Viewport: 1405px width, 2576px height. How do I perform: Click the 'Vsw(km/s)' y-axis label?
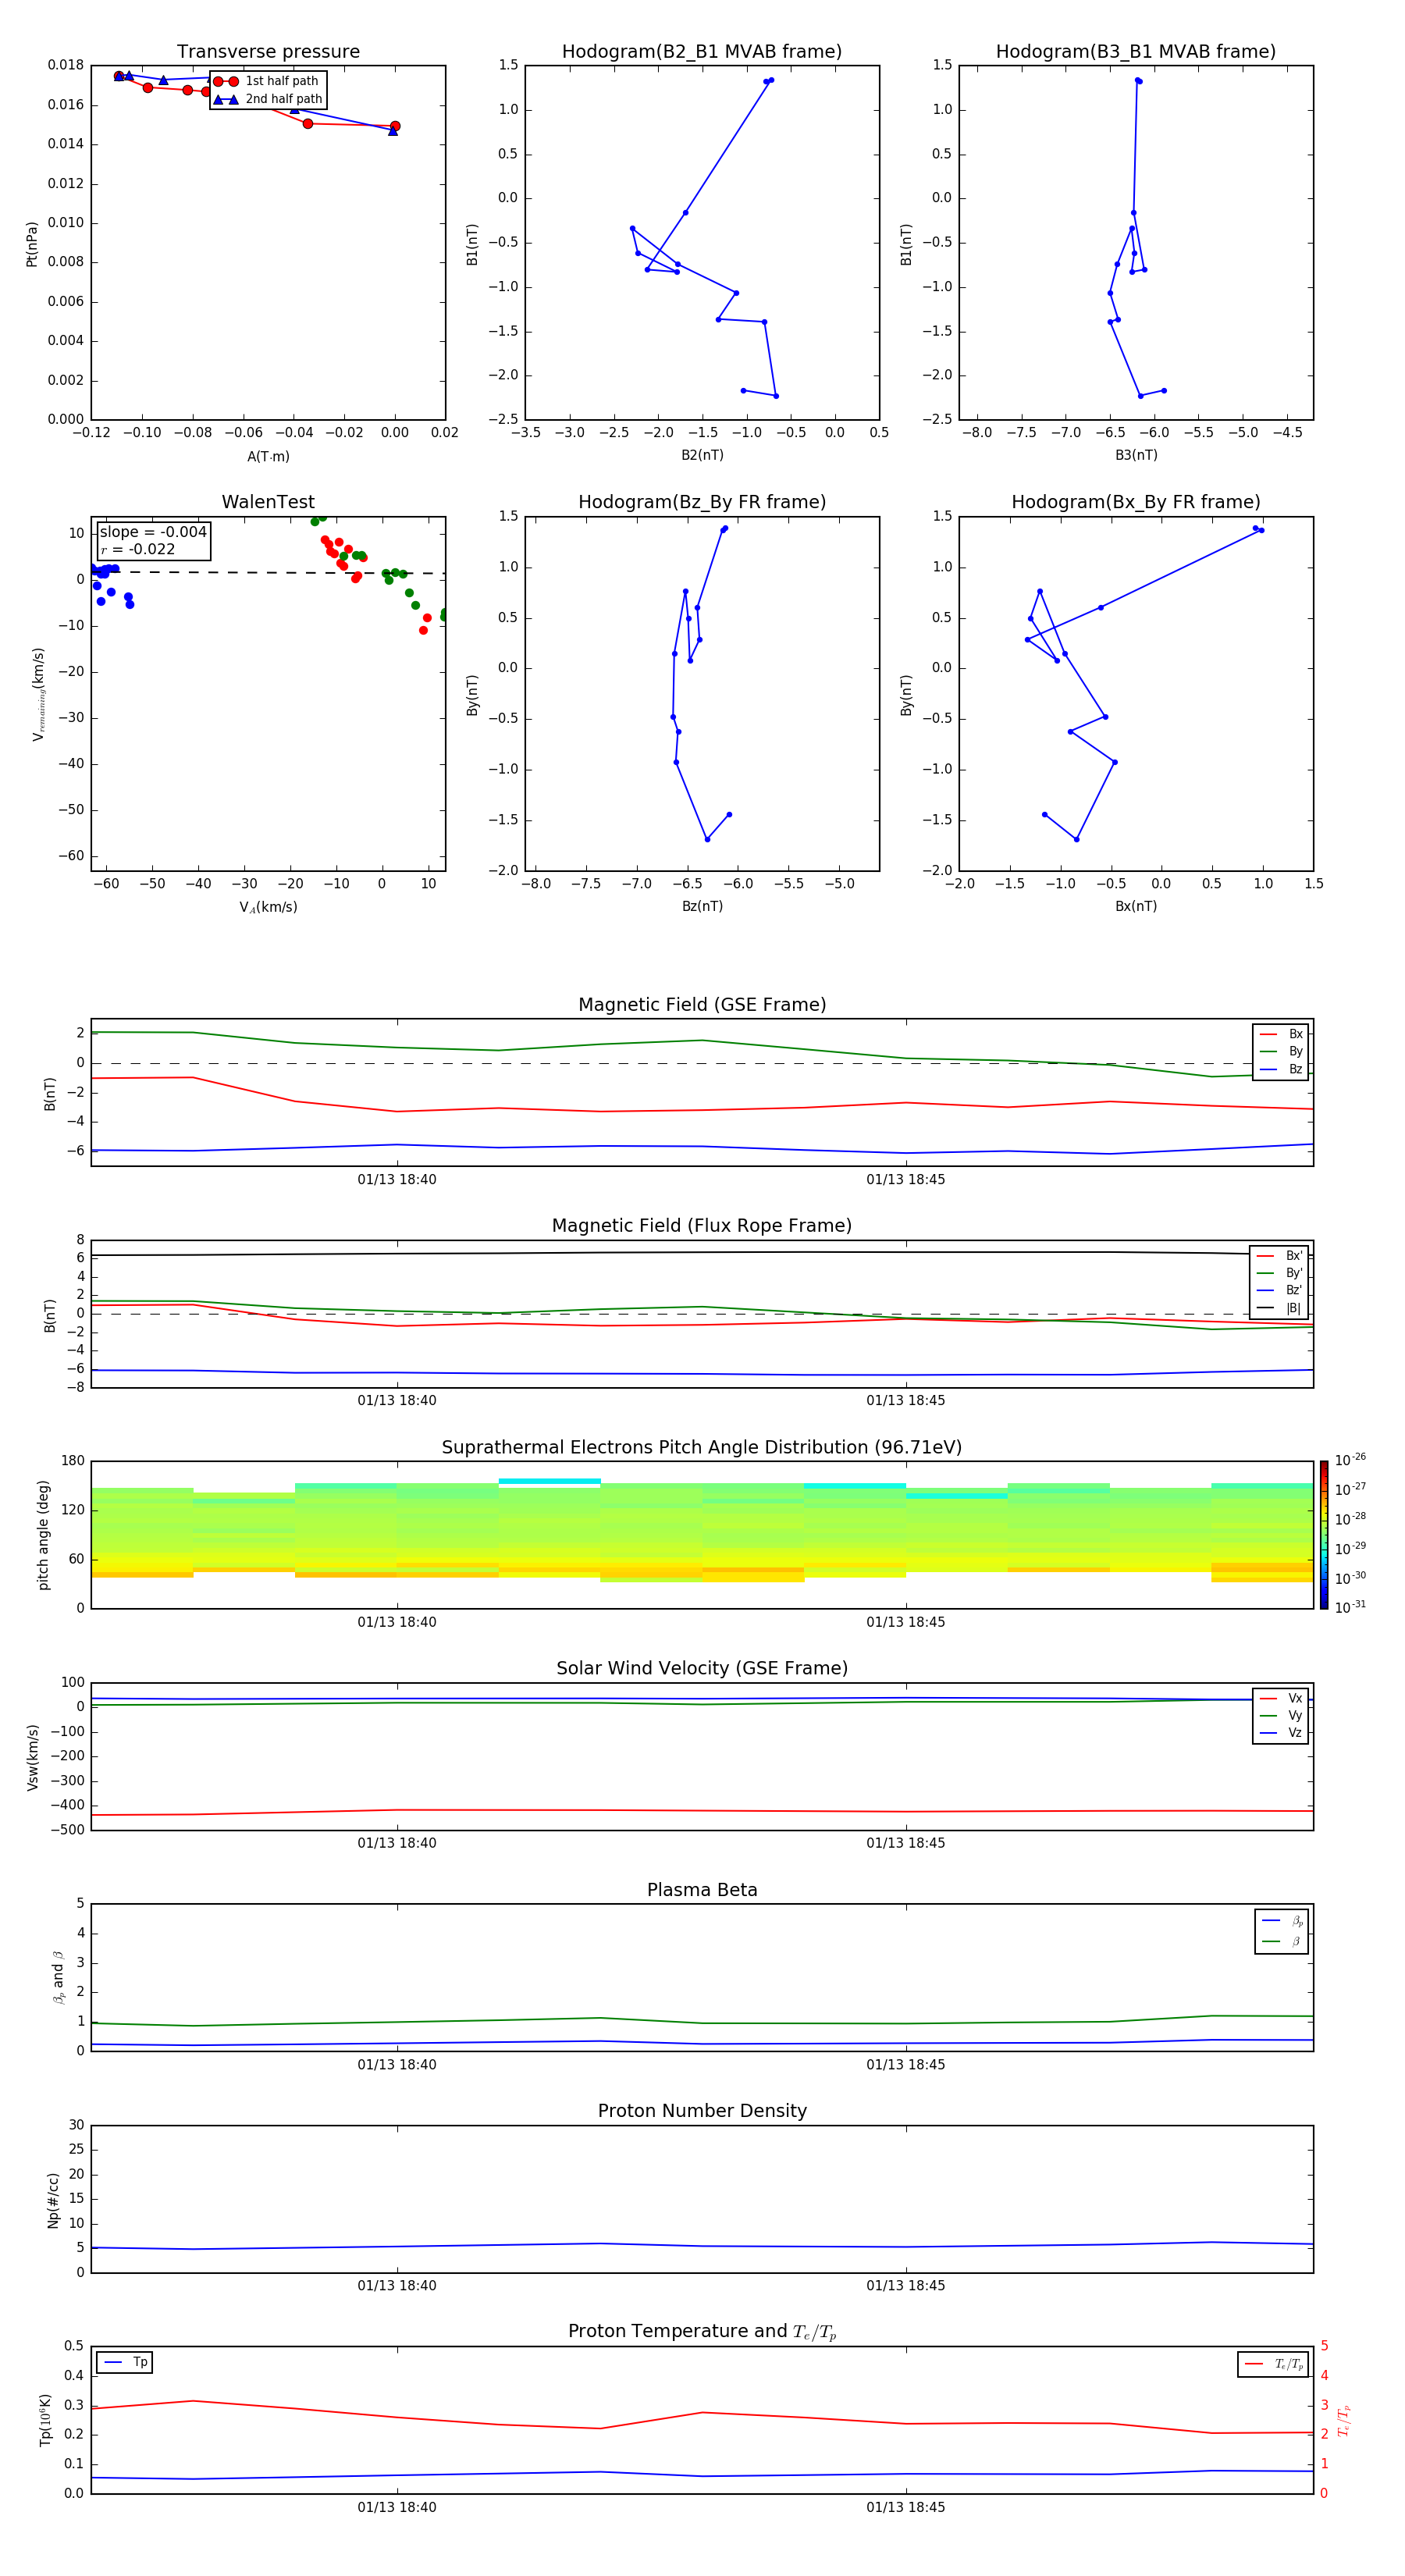pyautogui.click(x=32, y=1757)
